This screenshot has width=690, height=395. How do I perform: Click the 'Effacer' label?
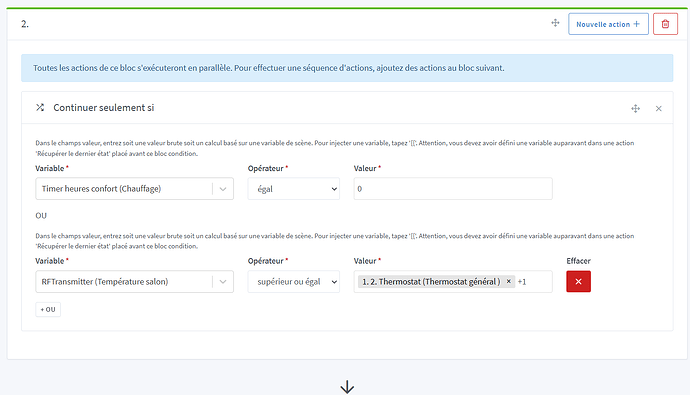(x=578, y=261)
